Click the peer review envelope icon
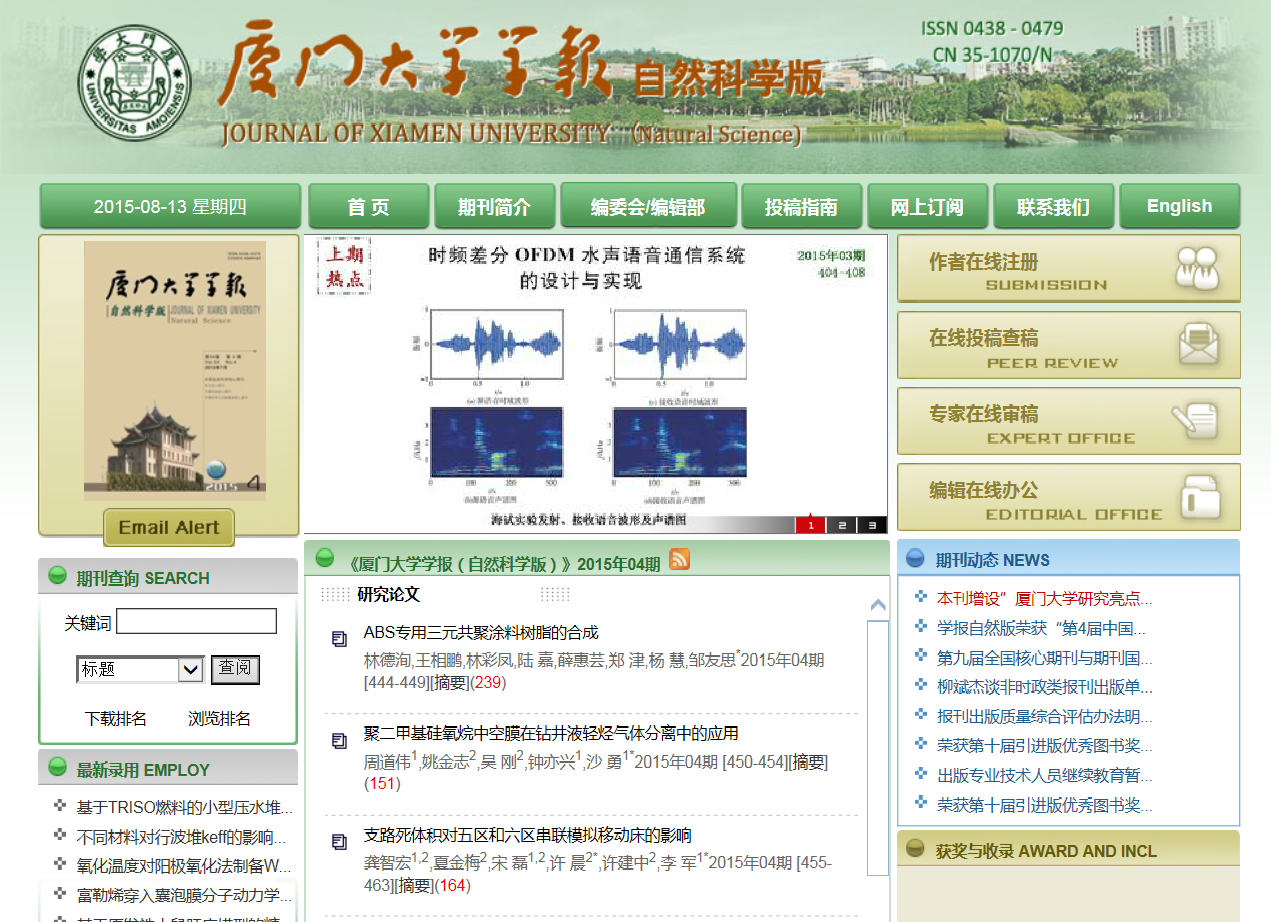The height and width of the screenshot is (922, 1271). (x=1199, y=344)
